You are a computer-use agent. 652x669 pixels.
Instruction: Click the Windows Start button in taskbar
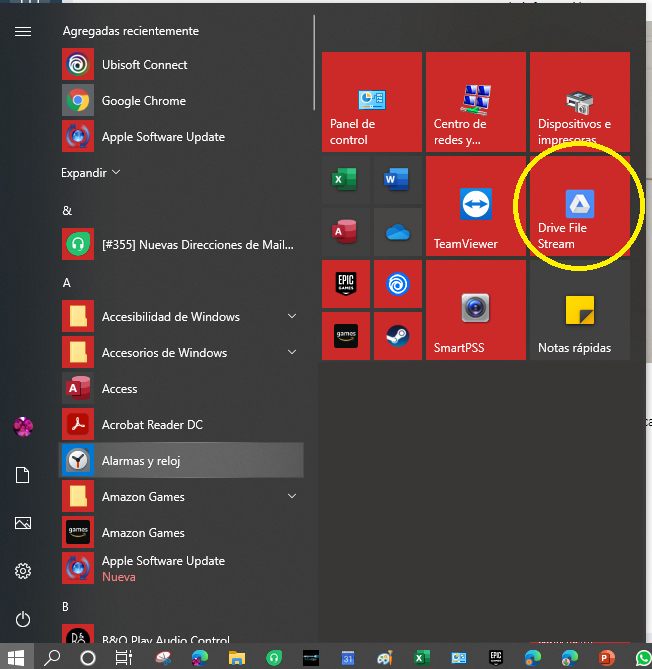pos(16,657)
